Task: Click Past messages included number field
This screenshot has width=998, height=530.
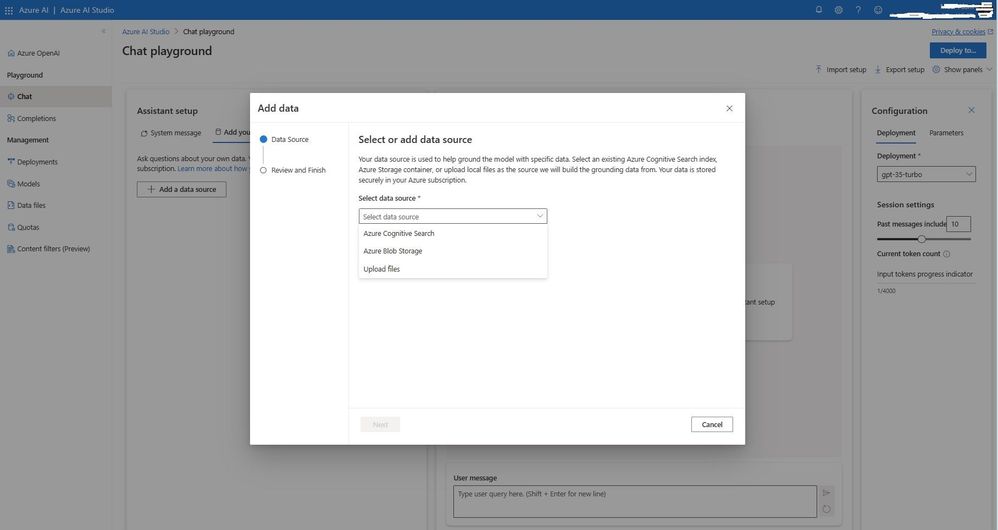Action: 958,224
